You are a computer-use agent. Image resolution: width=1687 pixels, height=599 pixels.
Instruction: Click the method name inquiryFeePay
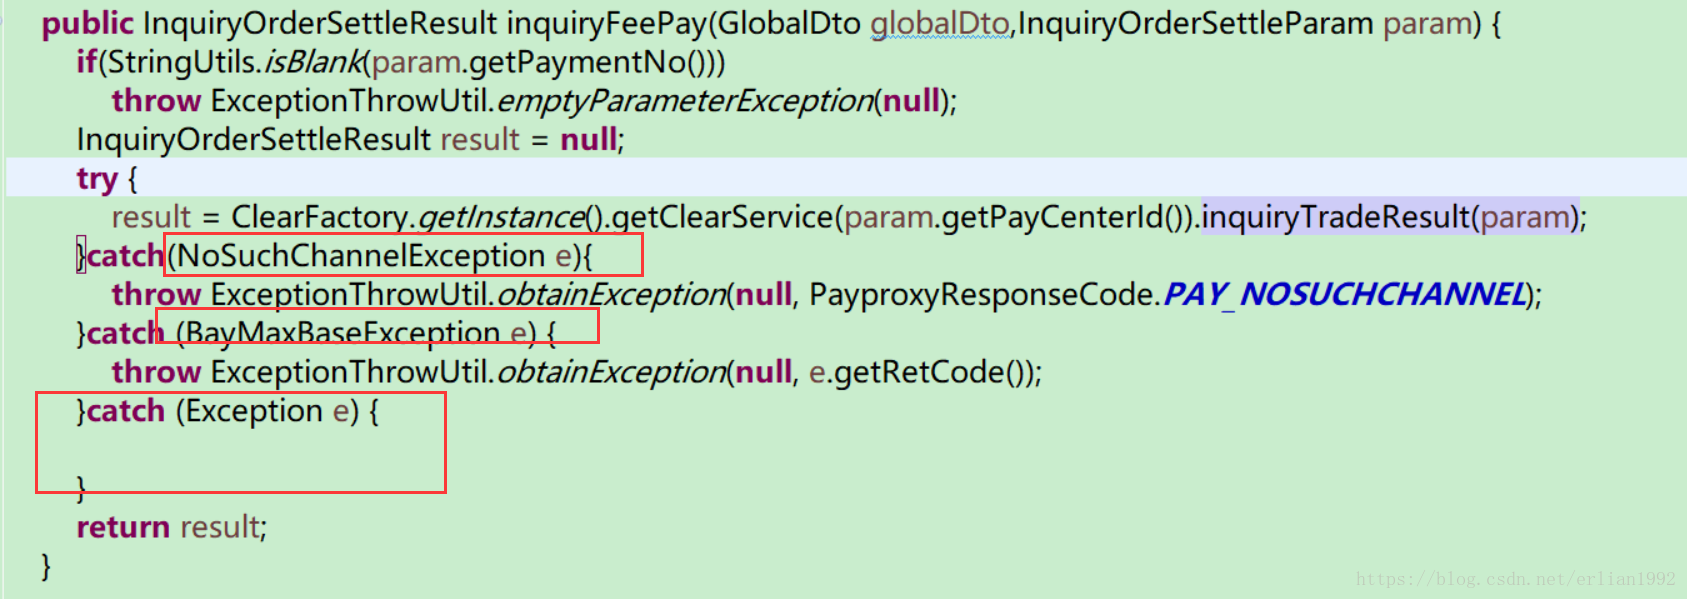606,23
